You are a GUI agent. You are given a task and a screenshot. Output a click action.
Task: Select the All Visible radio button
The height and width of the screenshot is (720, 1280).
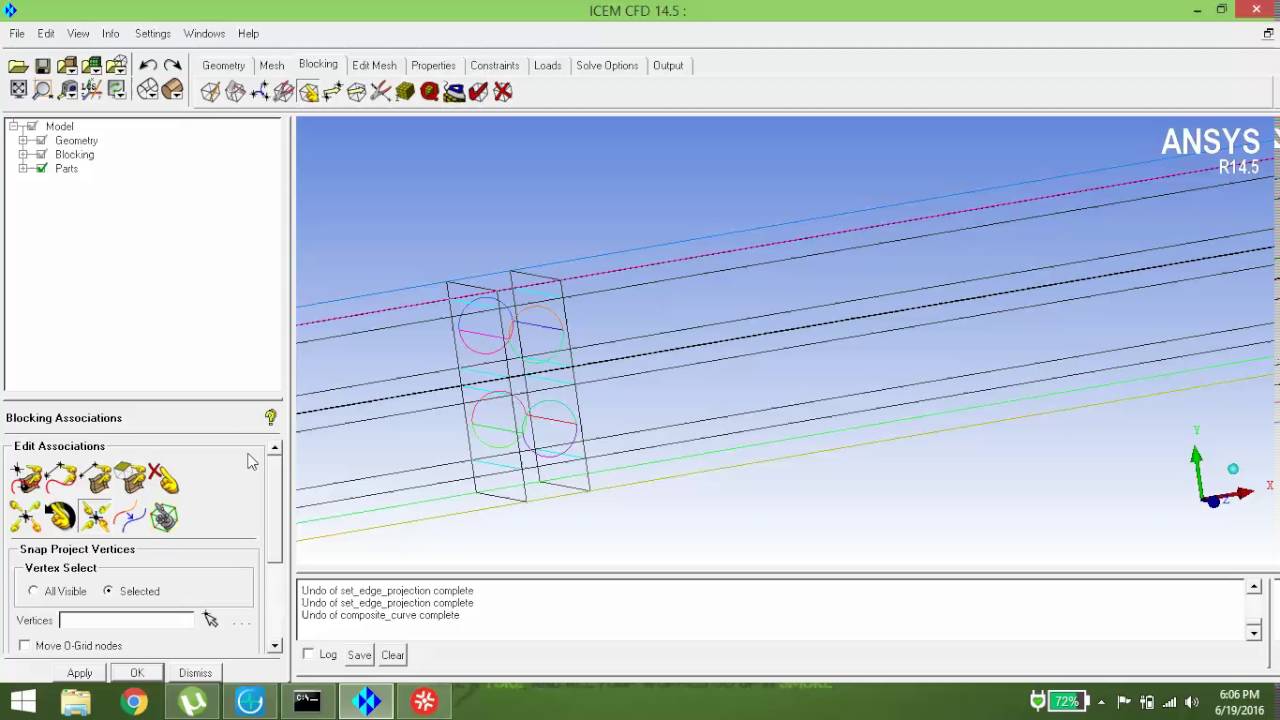tap(33, 591)
